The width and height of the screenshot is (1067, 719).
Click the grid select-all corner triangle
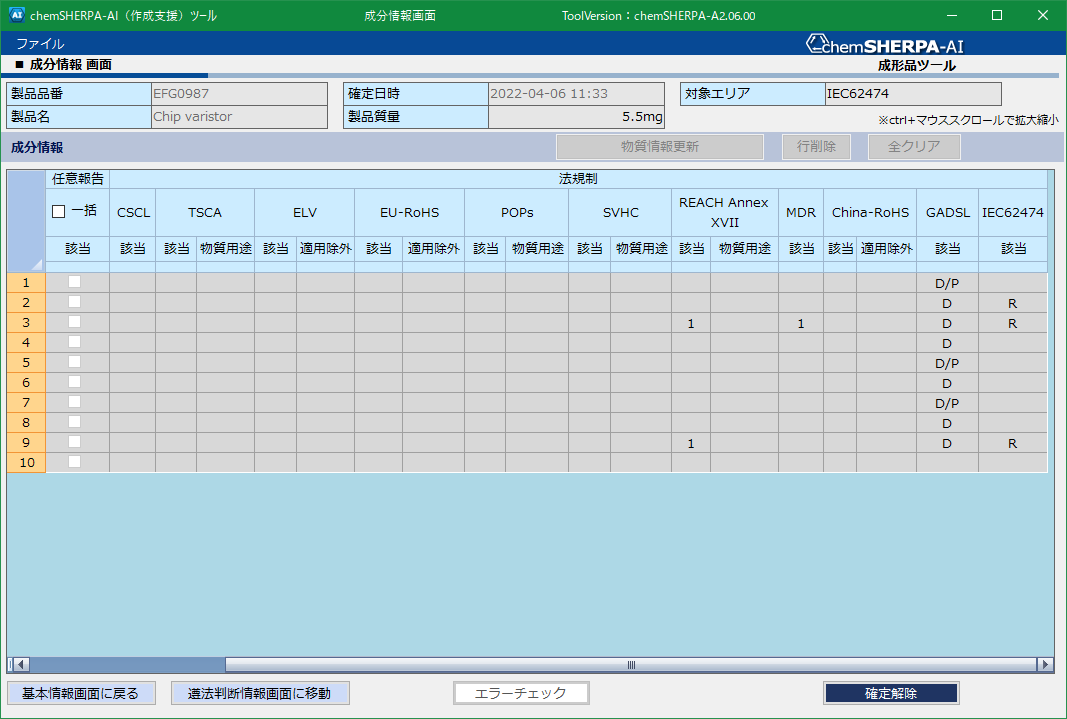click(x=38, y=265)
